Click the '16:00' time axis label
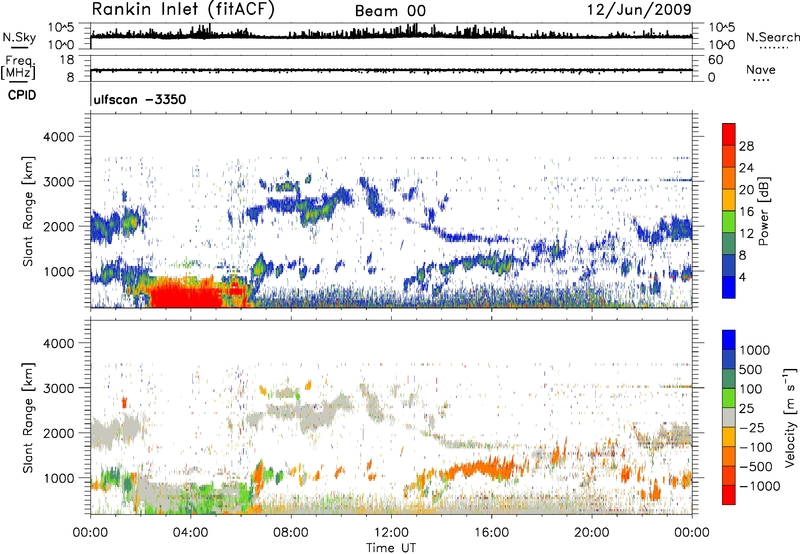Viewport: 800px width, 554px height. tap(491, 533)
